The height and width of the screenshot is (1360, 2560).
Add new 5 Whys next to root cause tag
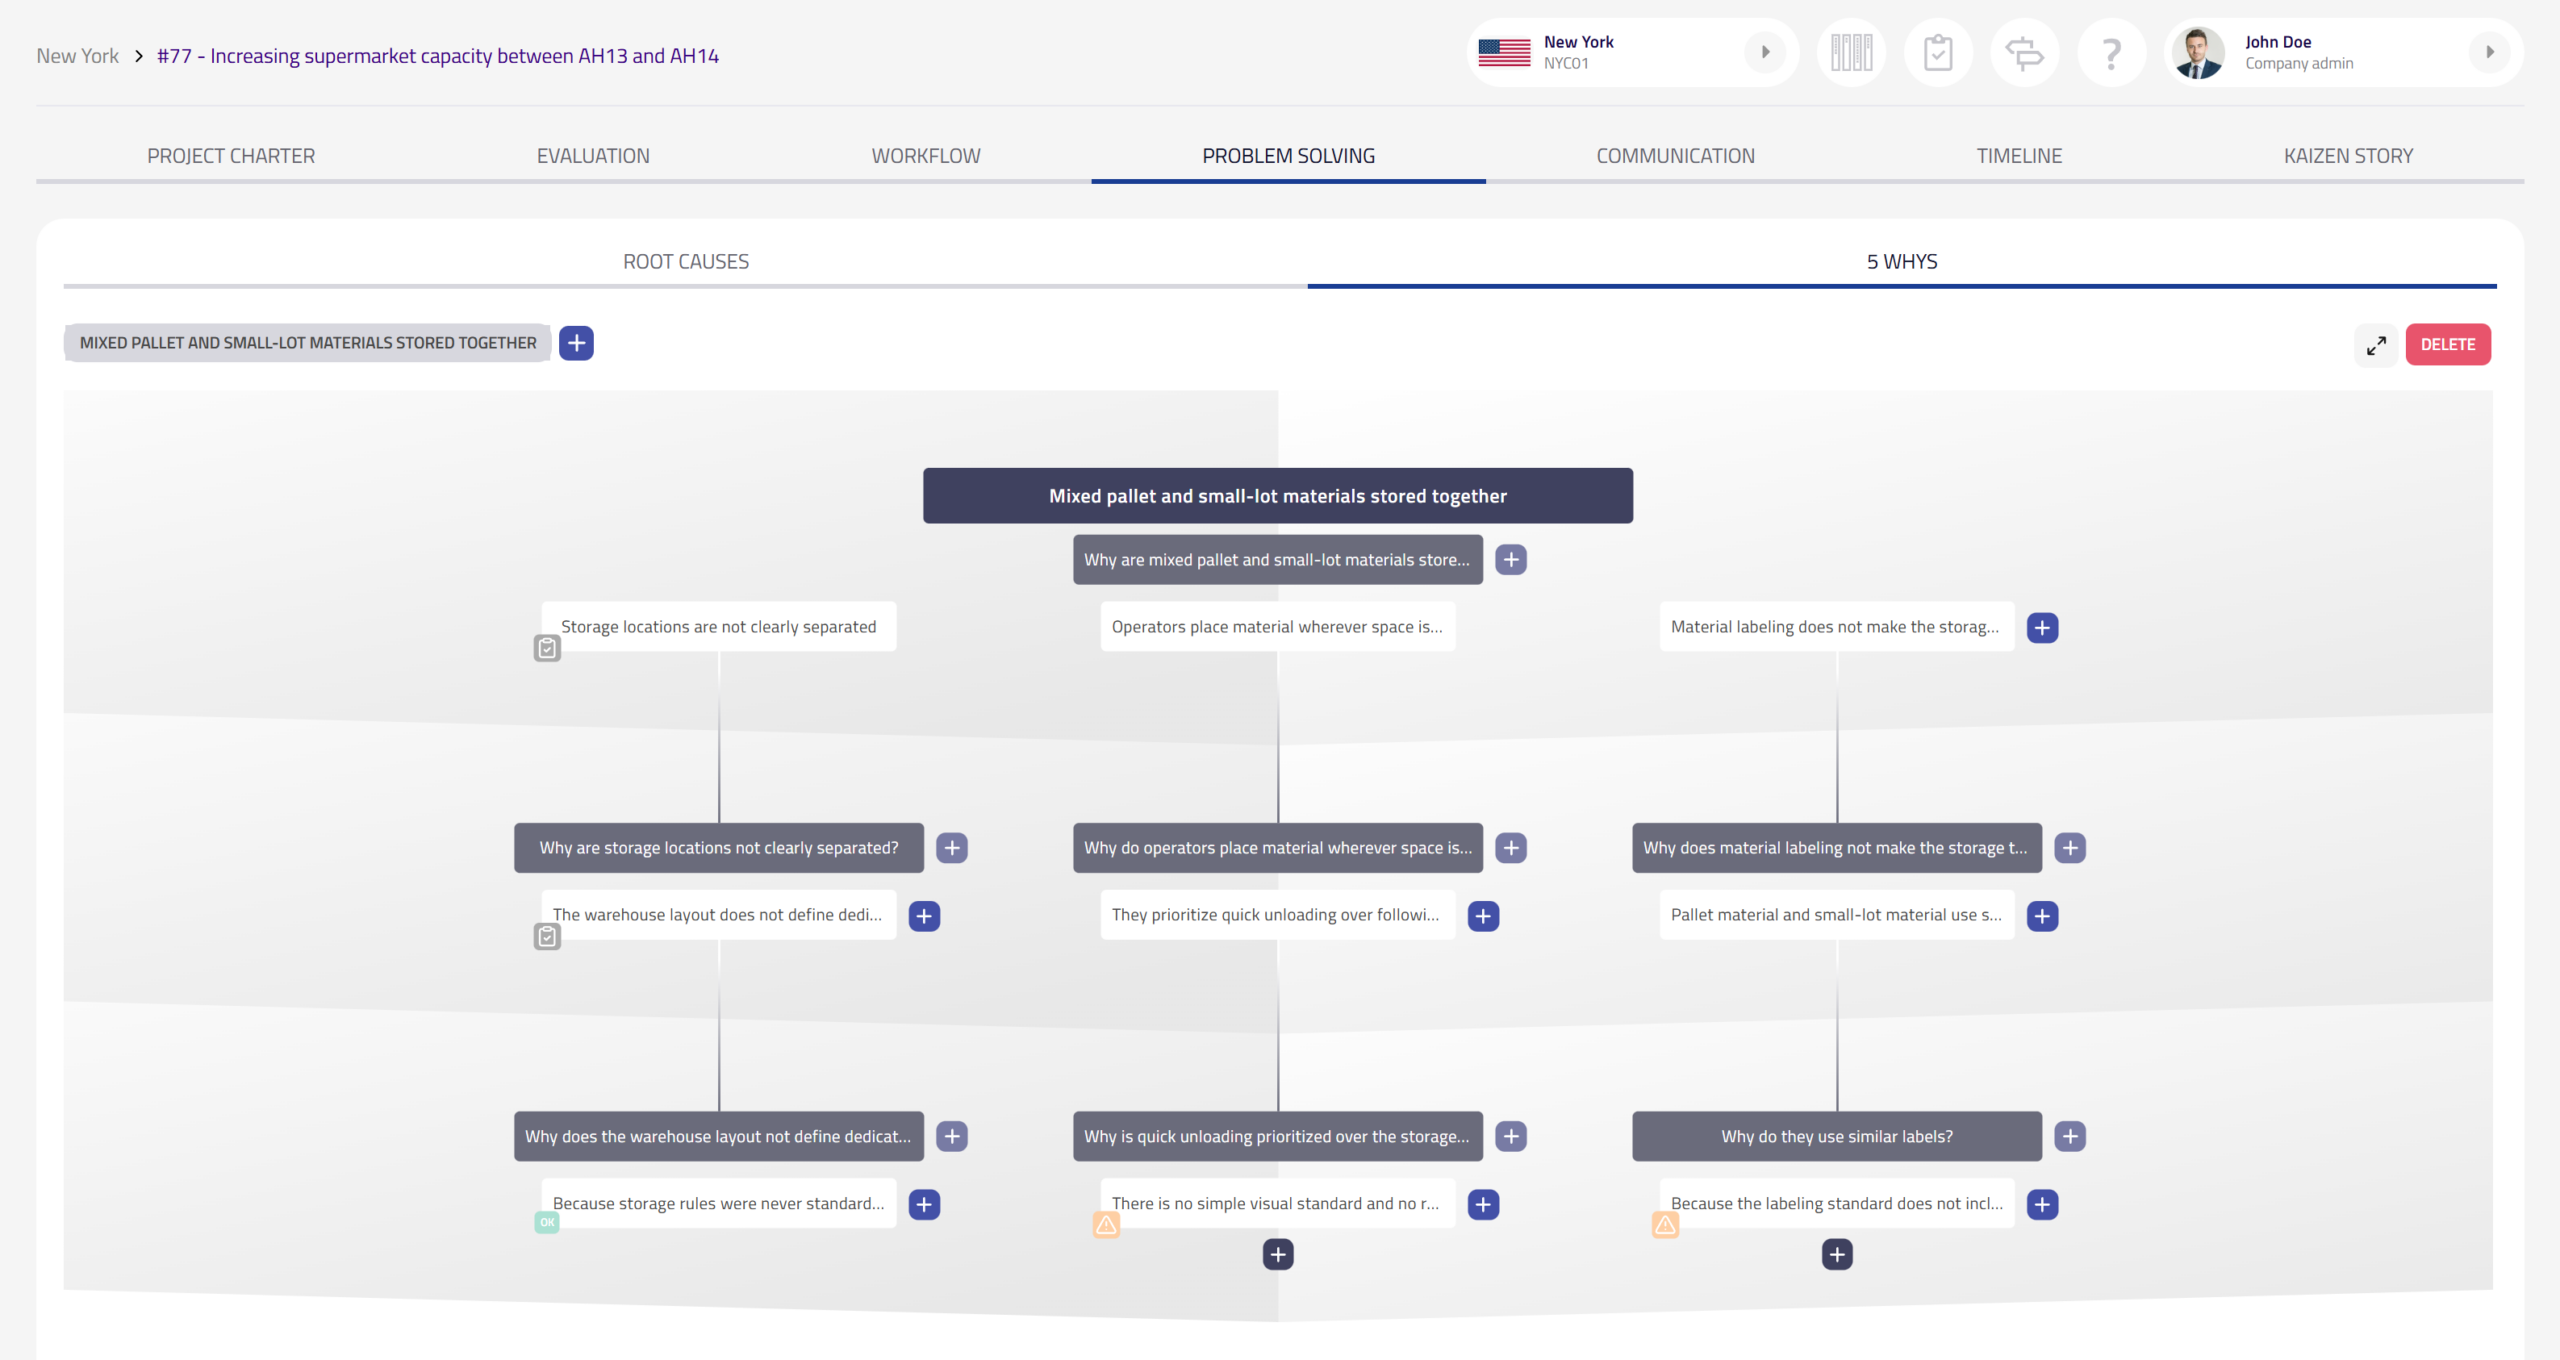tap(576, 343)
